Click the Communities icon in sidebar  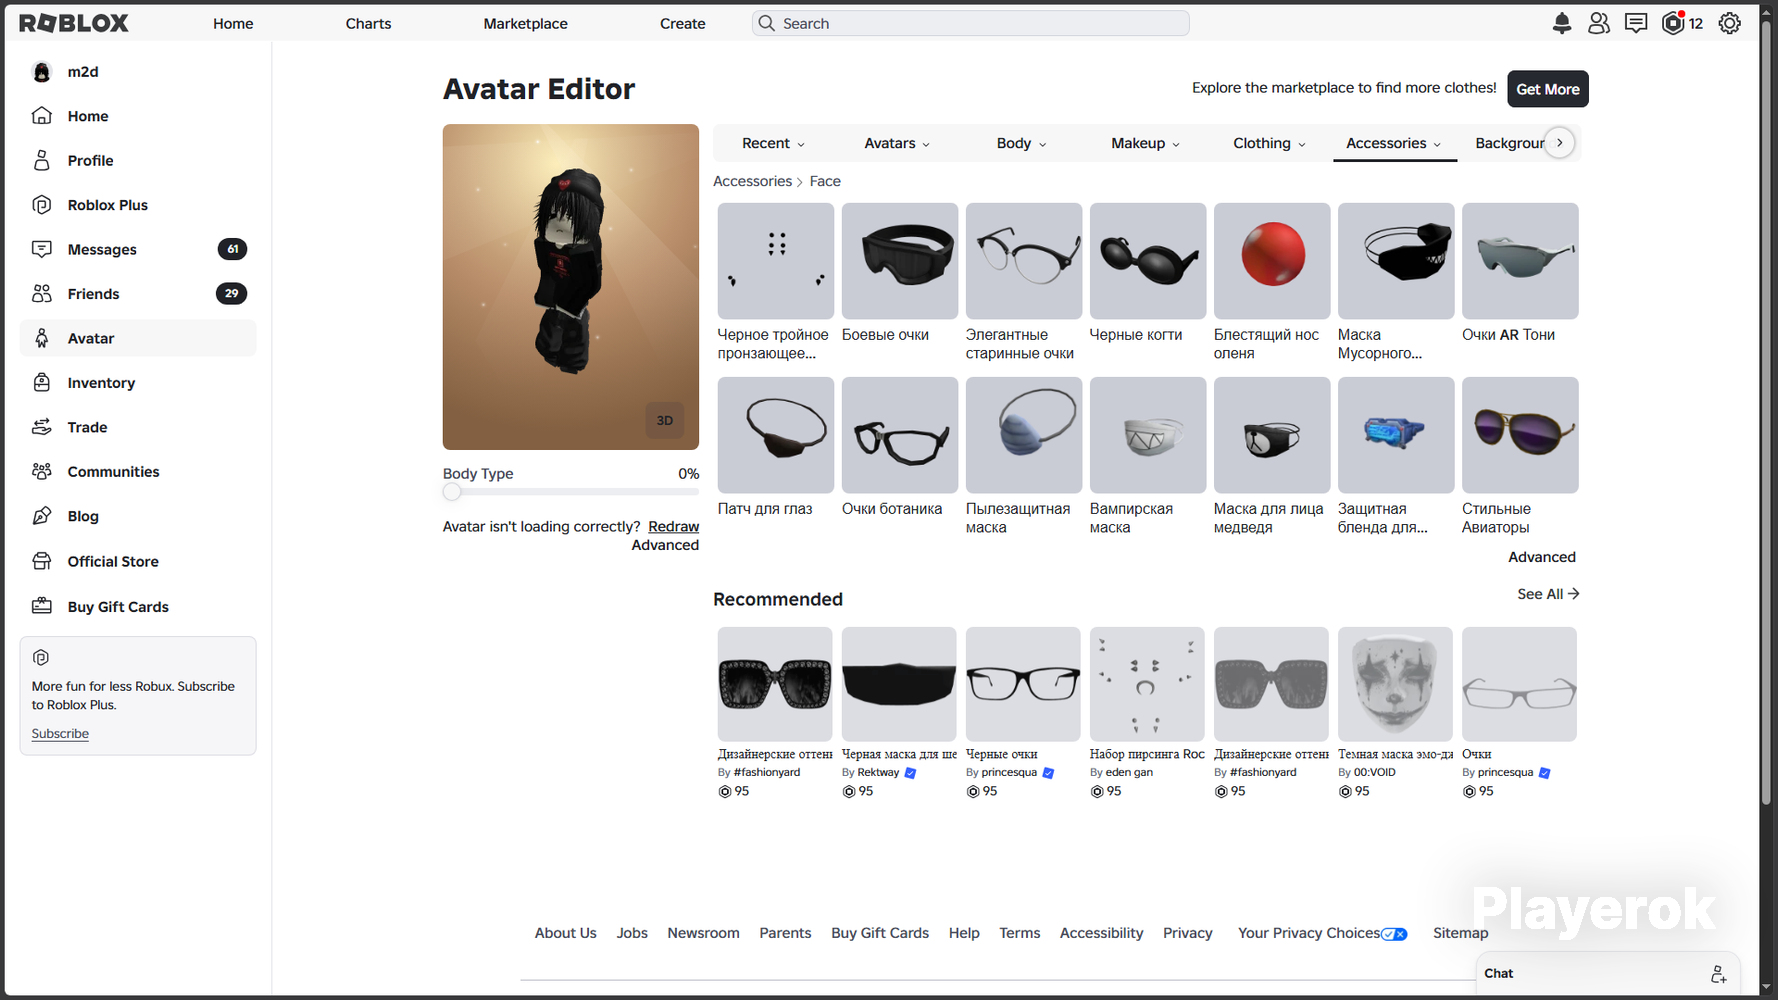tap(42, 472)
